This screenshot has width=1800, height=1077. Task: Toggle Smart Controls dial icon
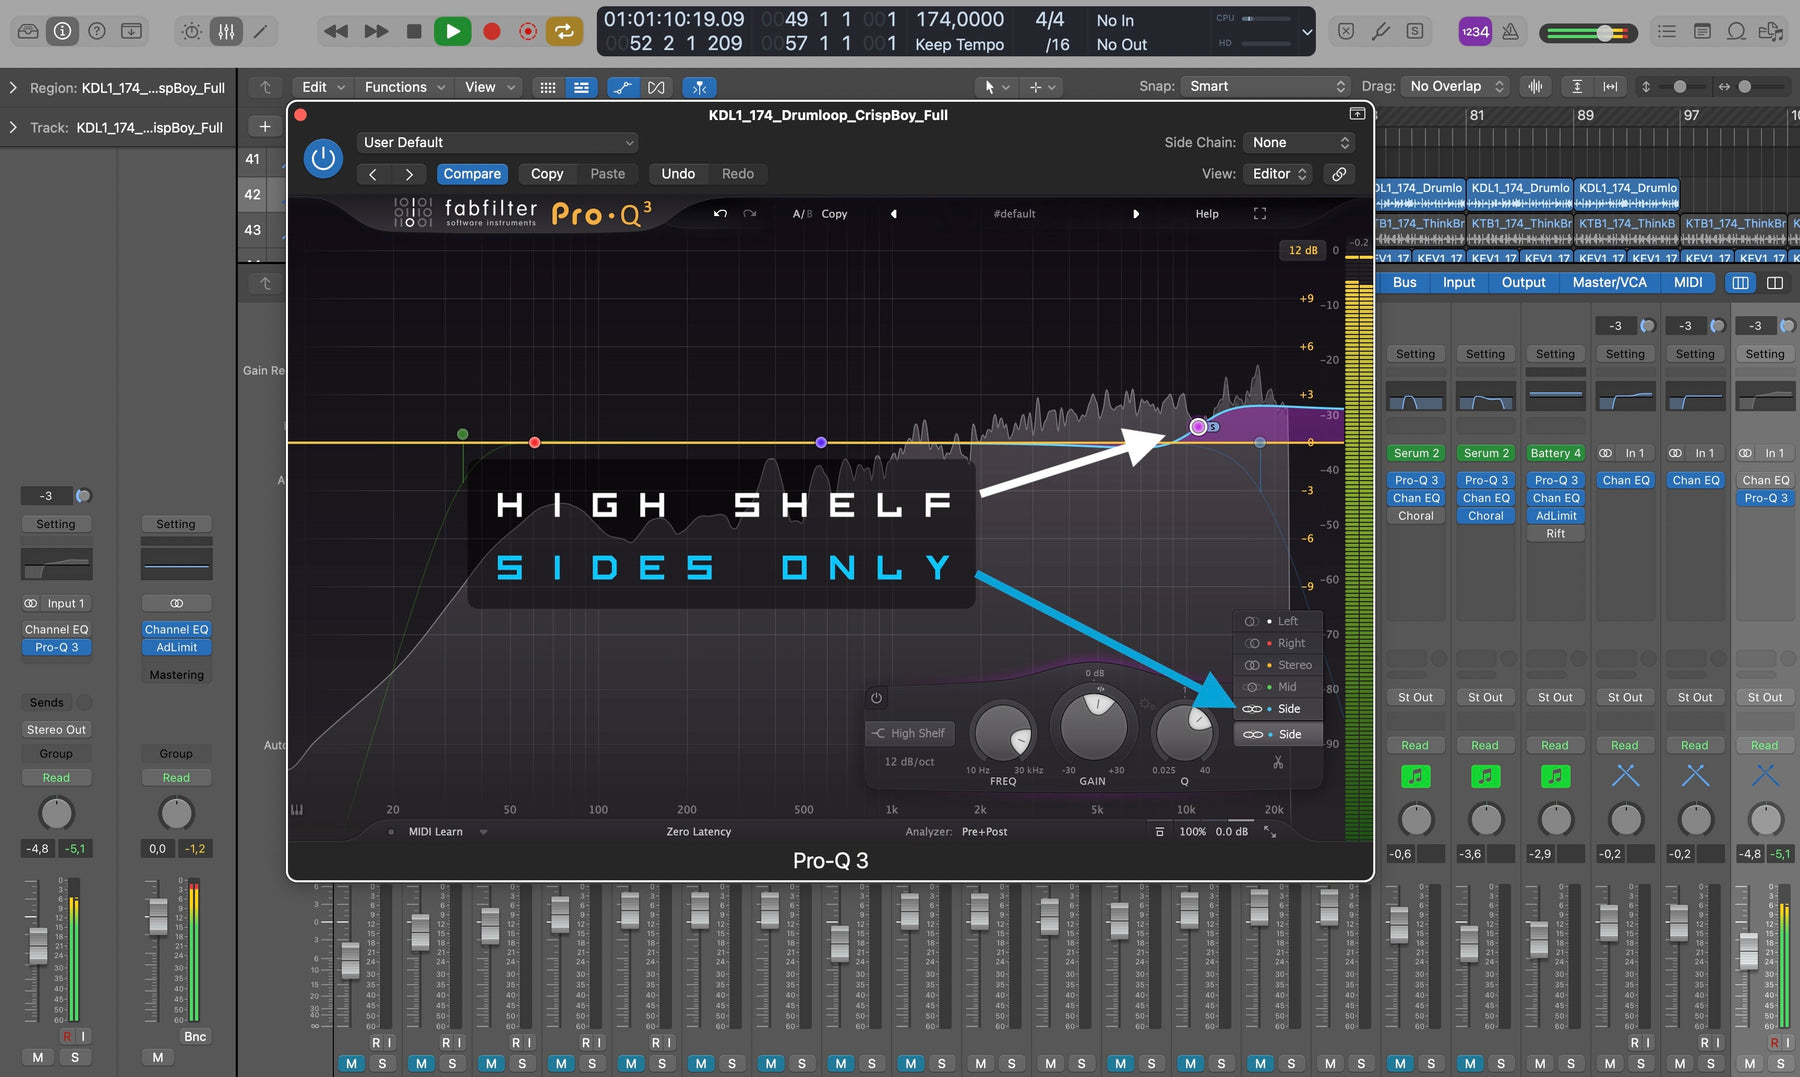click(x=192, y=31)
